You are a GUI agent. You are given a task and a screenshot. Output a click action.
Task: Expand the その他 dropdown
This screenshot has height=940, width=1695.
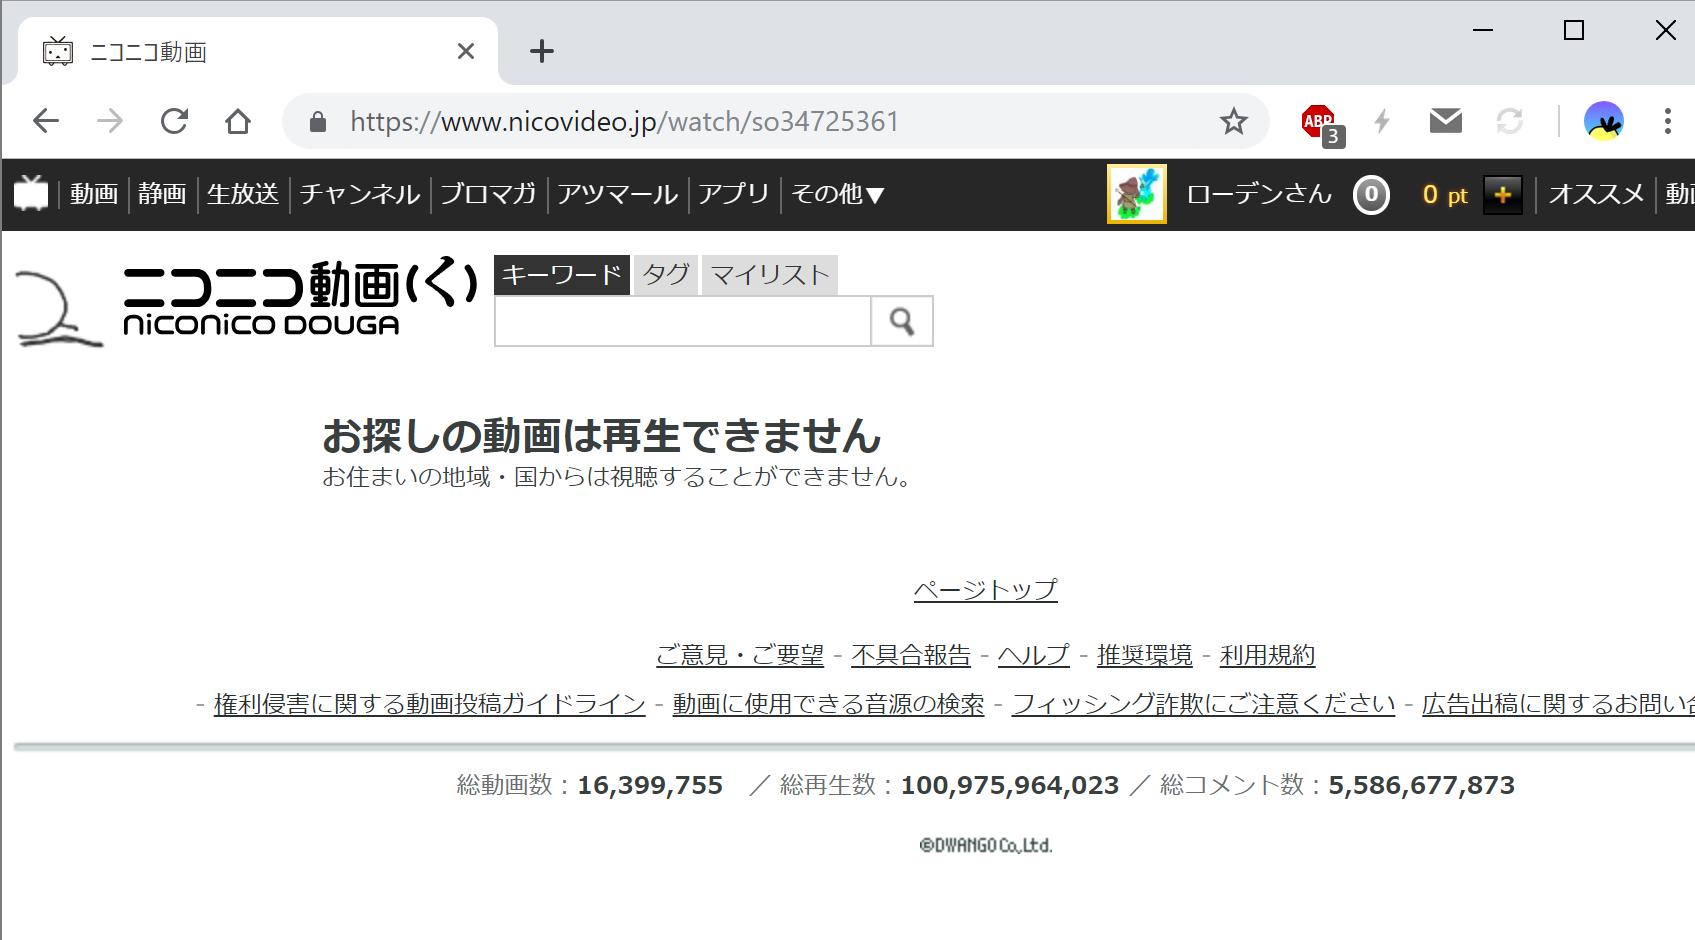pyautogui.click(x=838, y=194)
